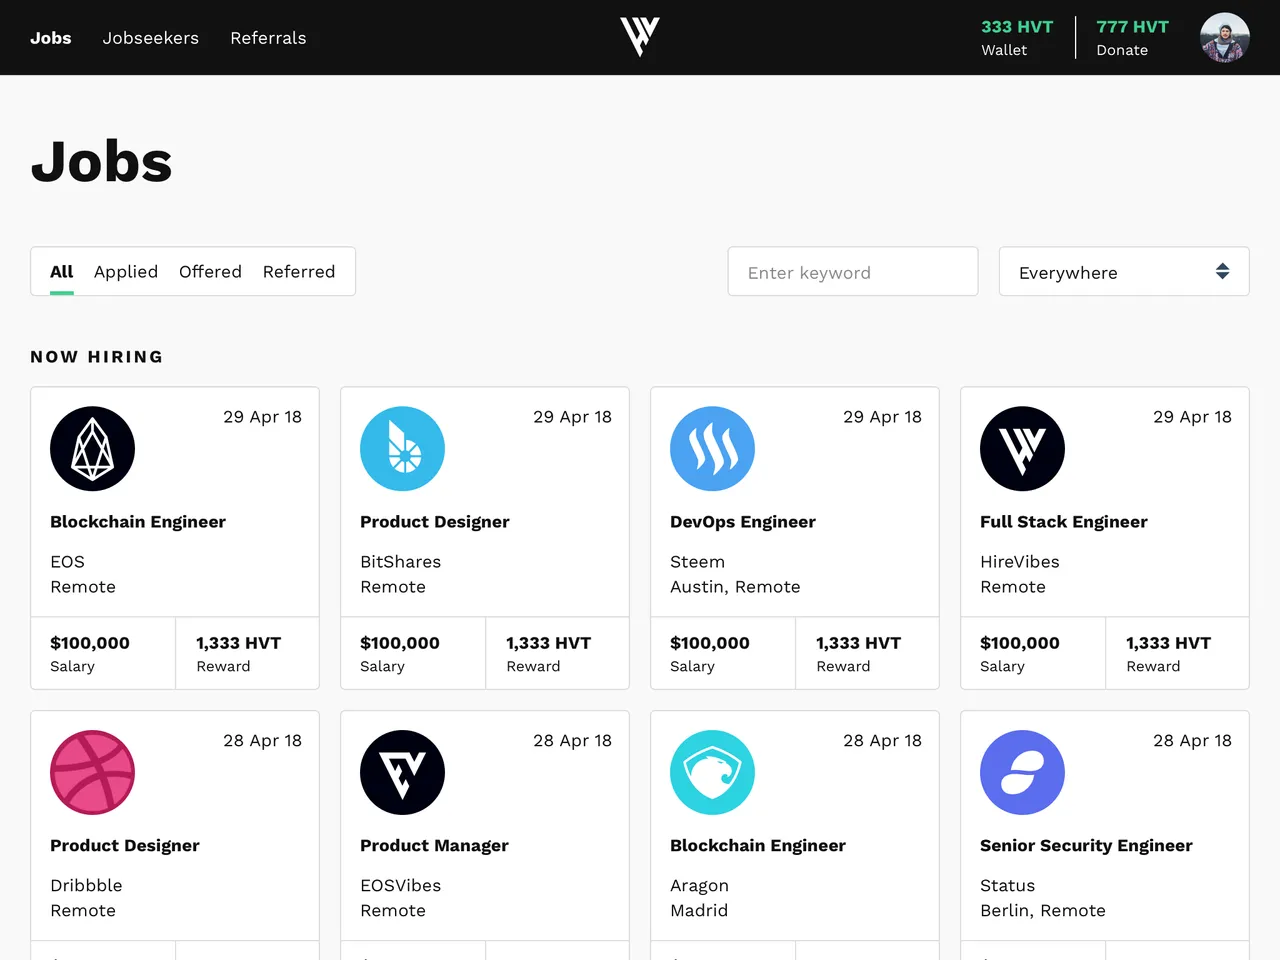Open the user profile avatar
The height and width of the screenshot is (960, 1280).
1224,37
